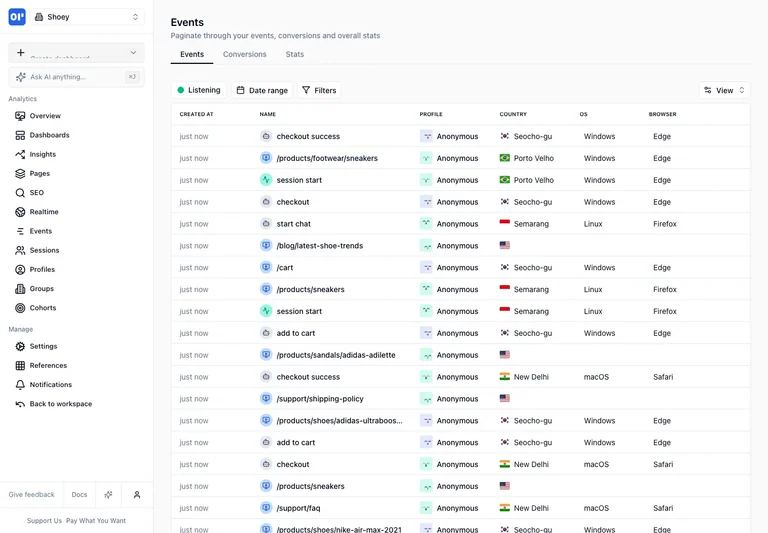Open the /products/sandals/adidas-adilette event
This screenshot has width=768, height=533.
tap(336, 355)
